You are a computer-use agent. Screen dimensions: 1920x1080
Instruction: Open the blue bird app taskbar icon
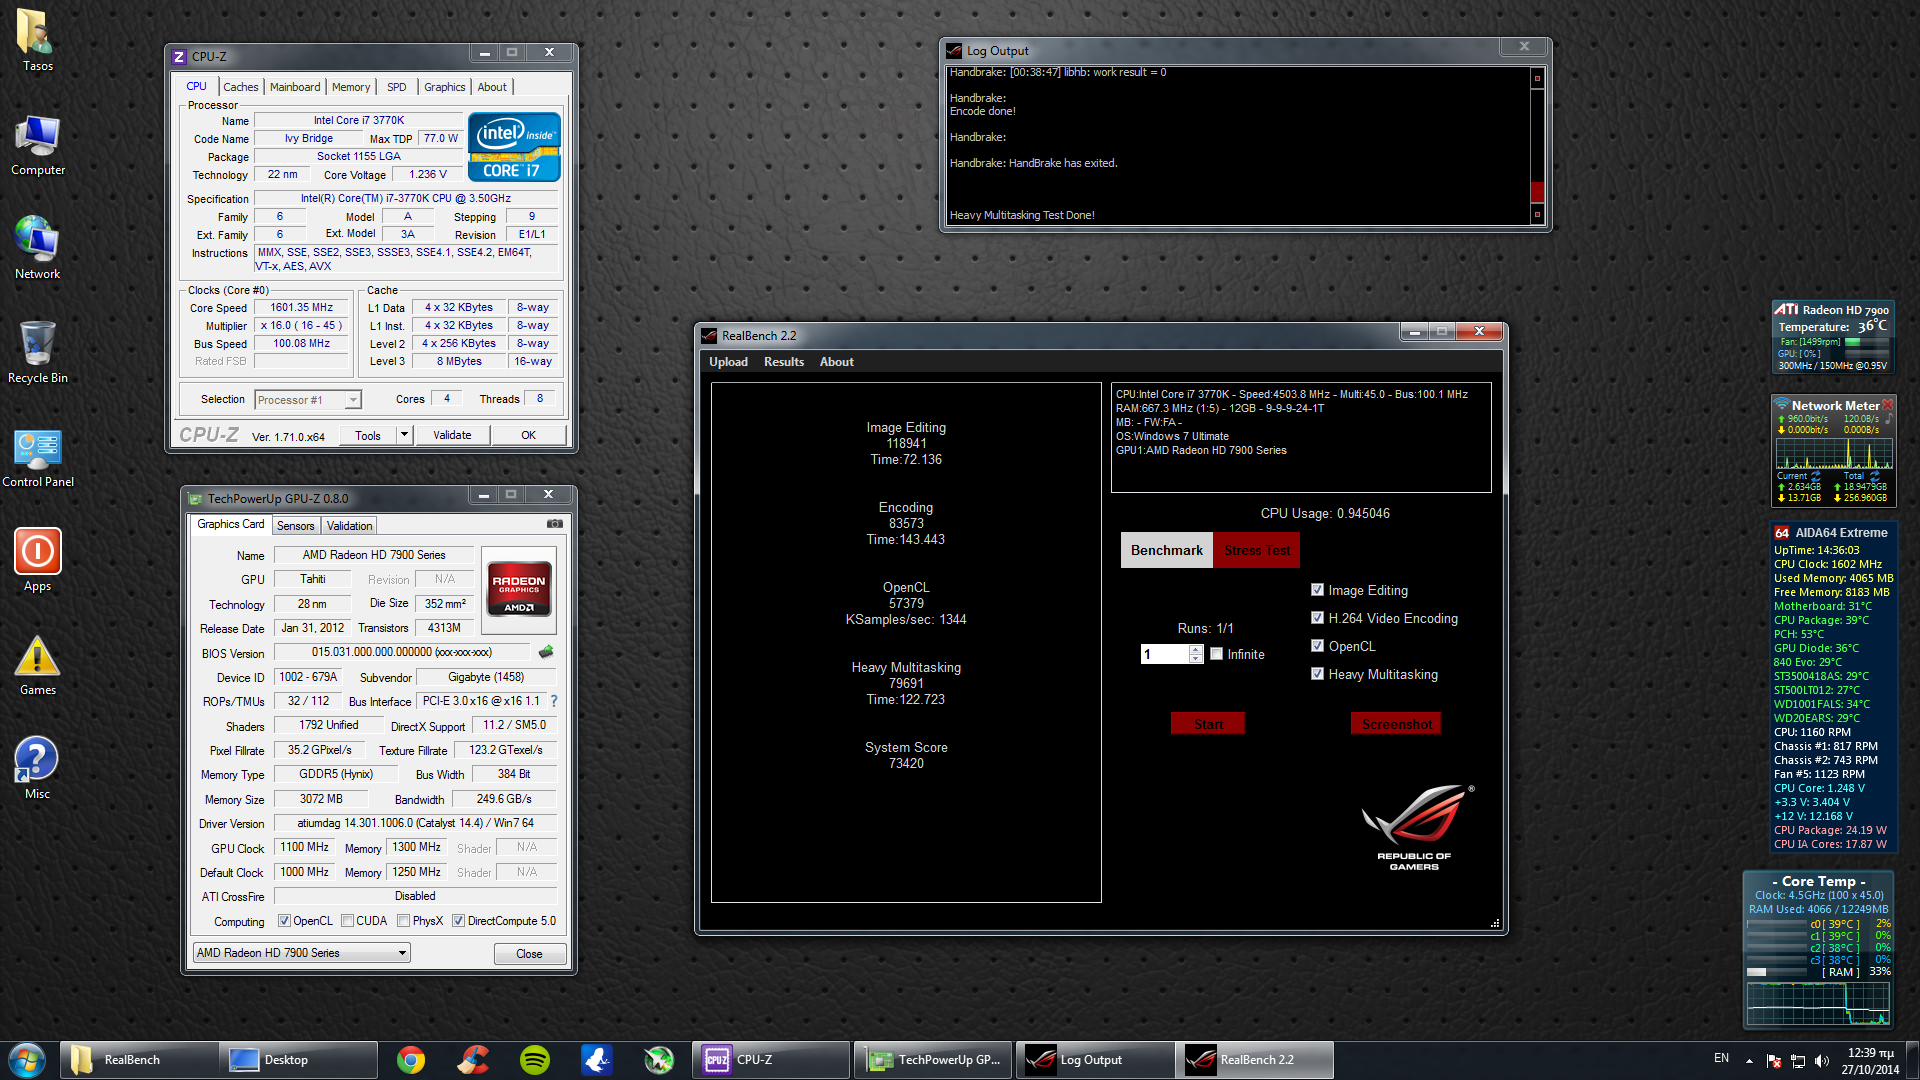597,1060
